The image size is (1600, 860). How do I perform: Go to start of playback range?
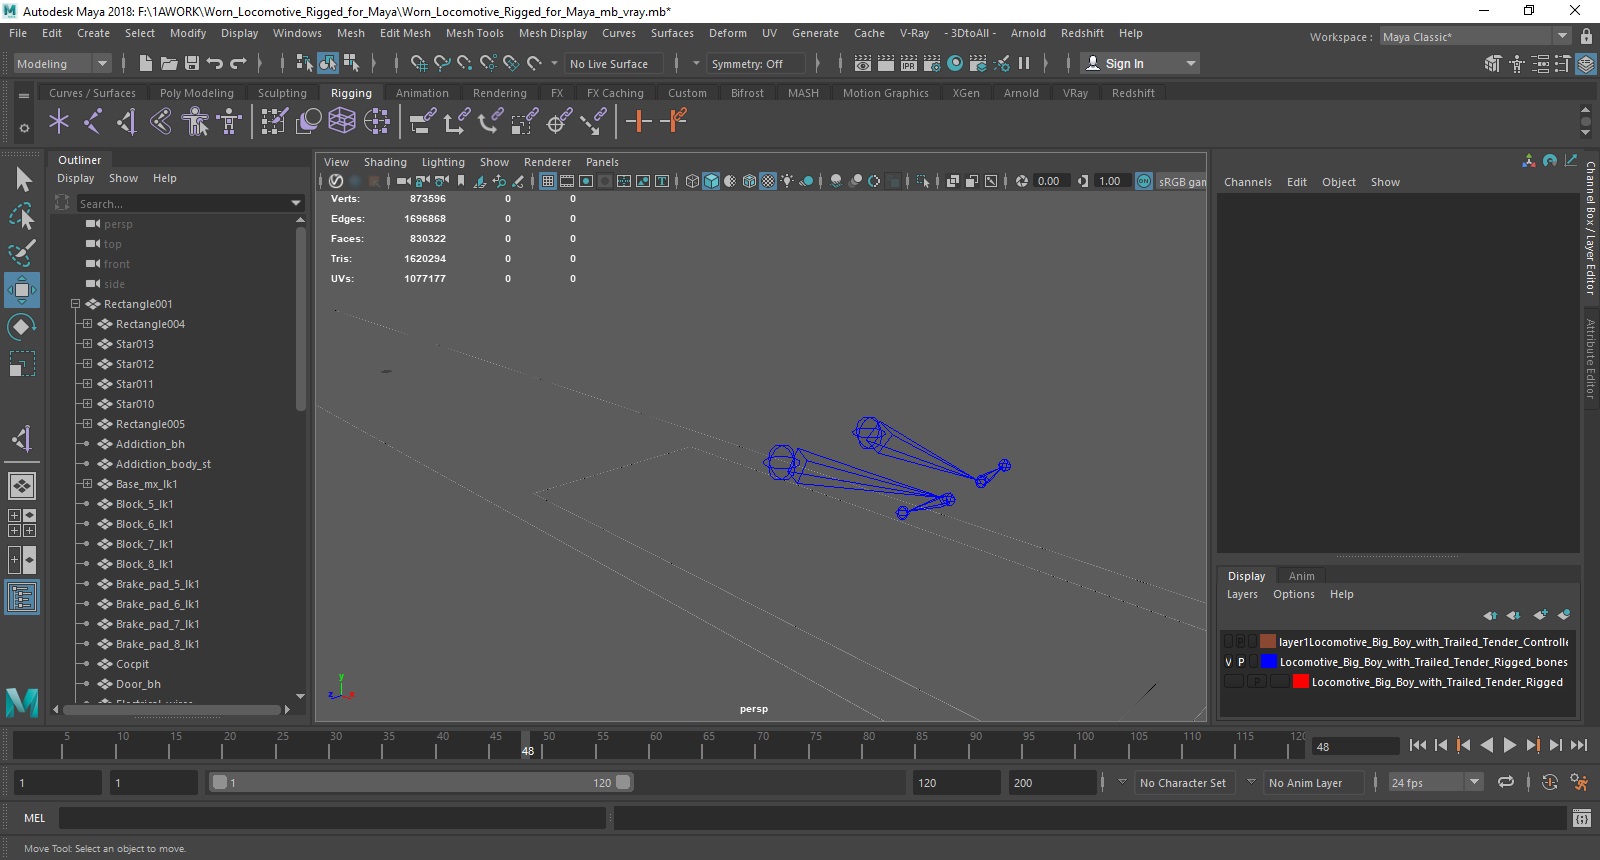tap(1417, 745)
